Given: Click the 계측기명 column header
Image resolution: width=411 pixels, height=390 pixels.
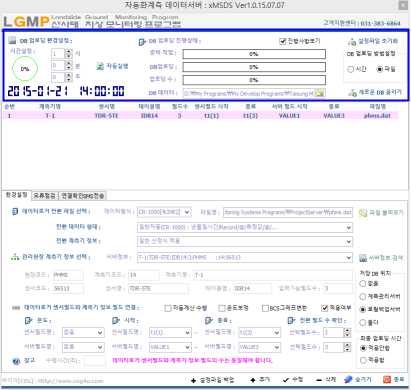Looking at the screenshot, I should pos(50,107).
